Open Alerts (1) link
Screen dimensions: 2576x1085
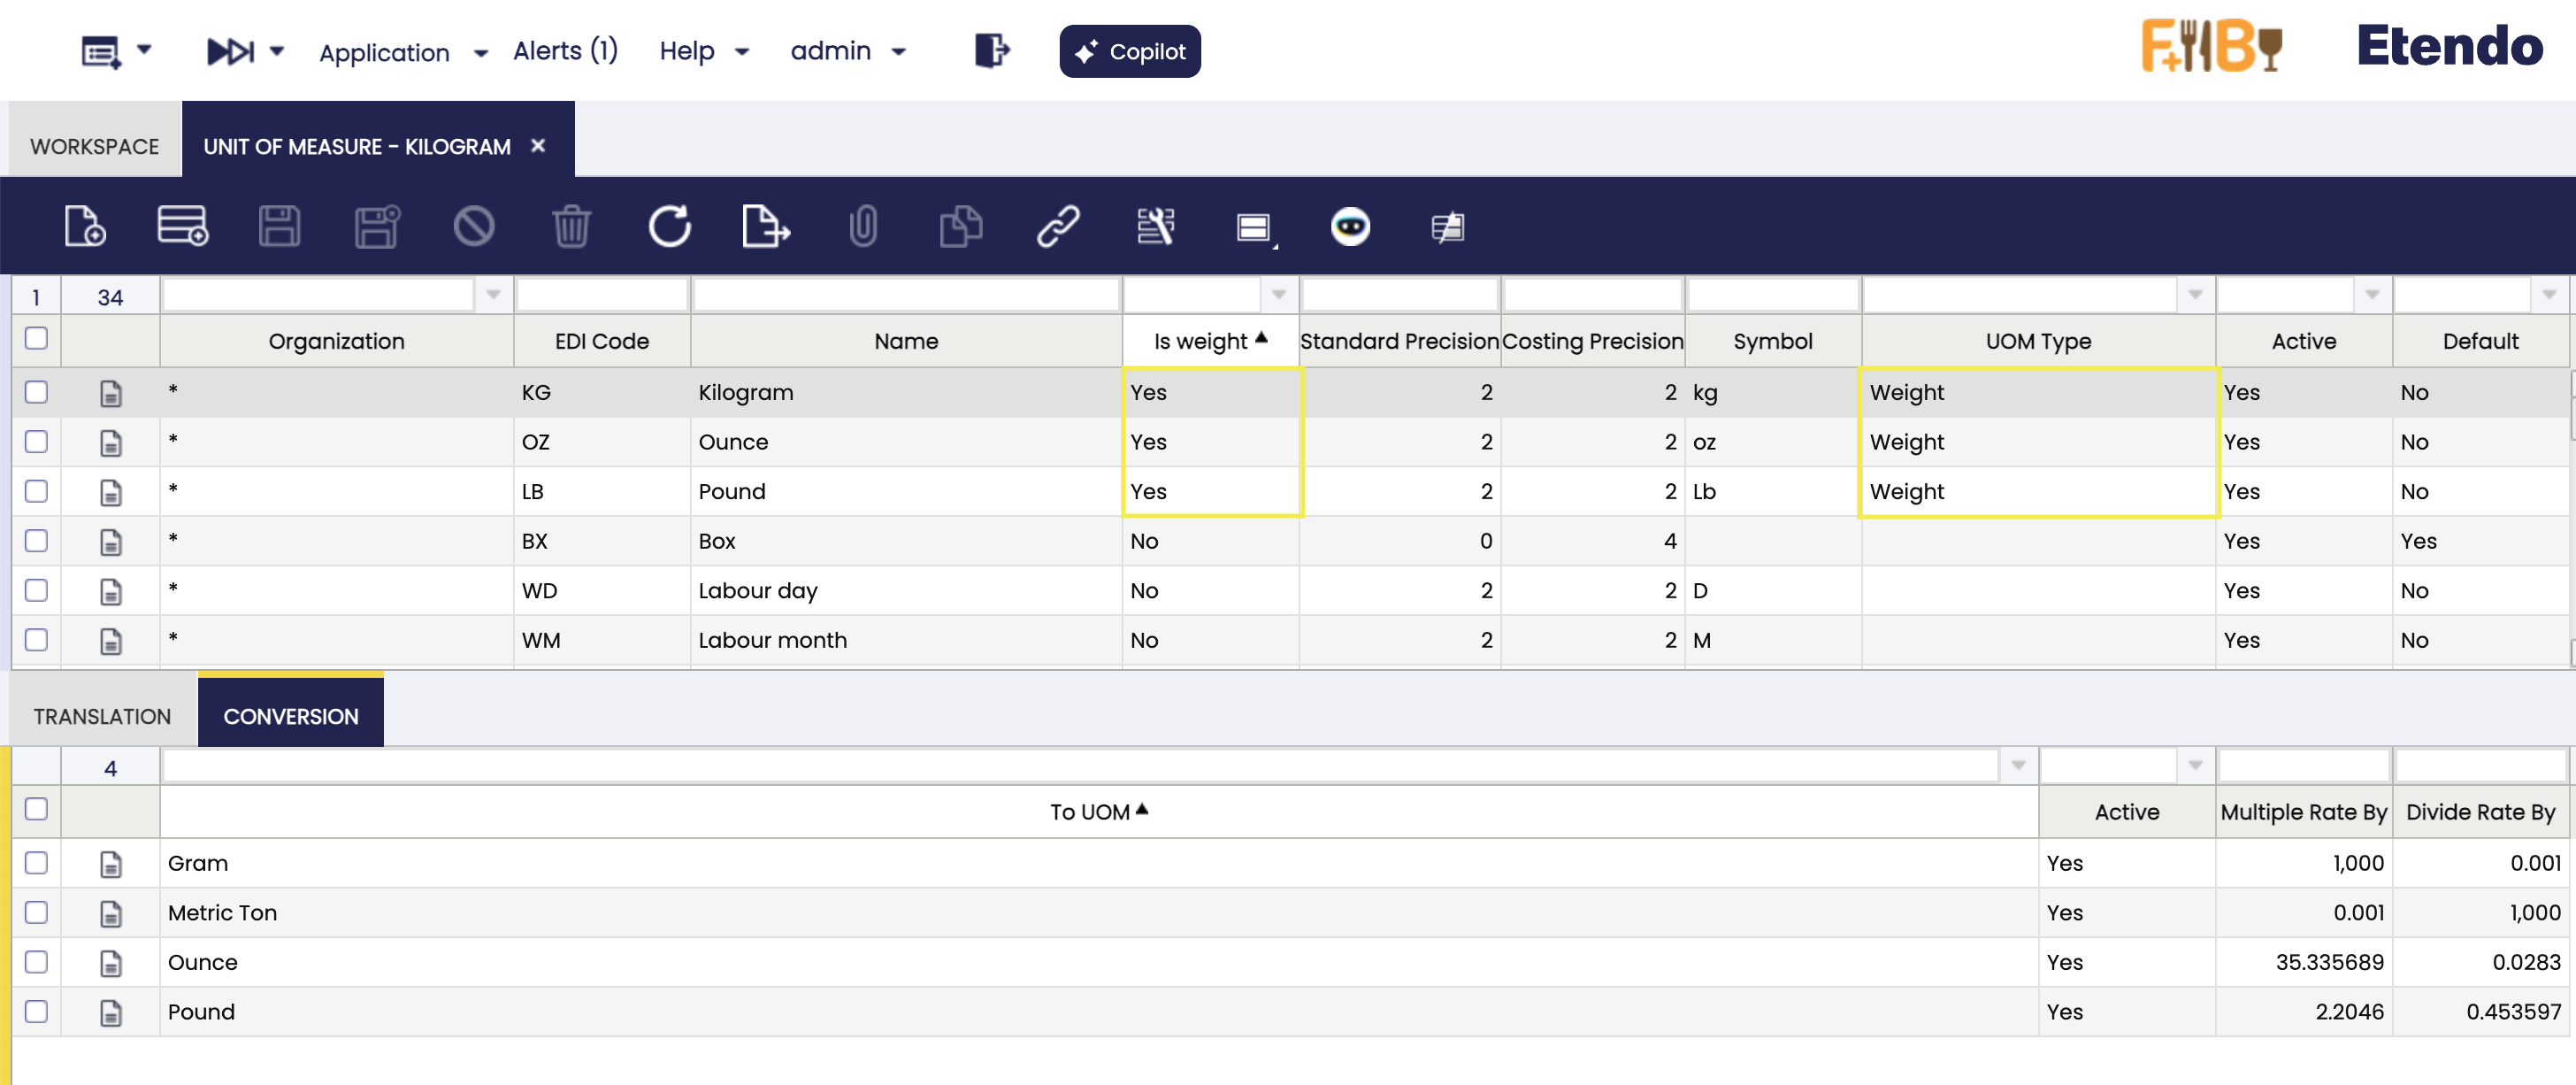point(565,51)
